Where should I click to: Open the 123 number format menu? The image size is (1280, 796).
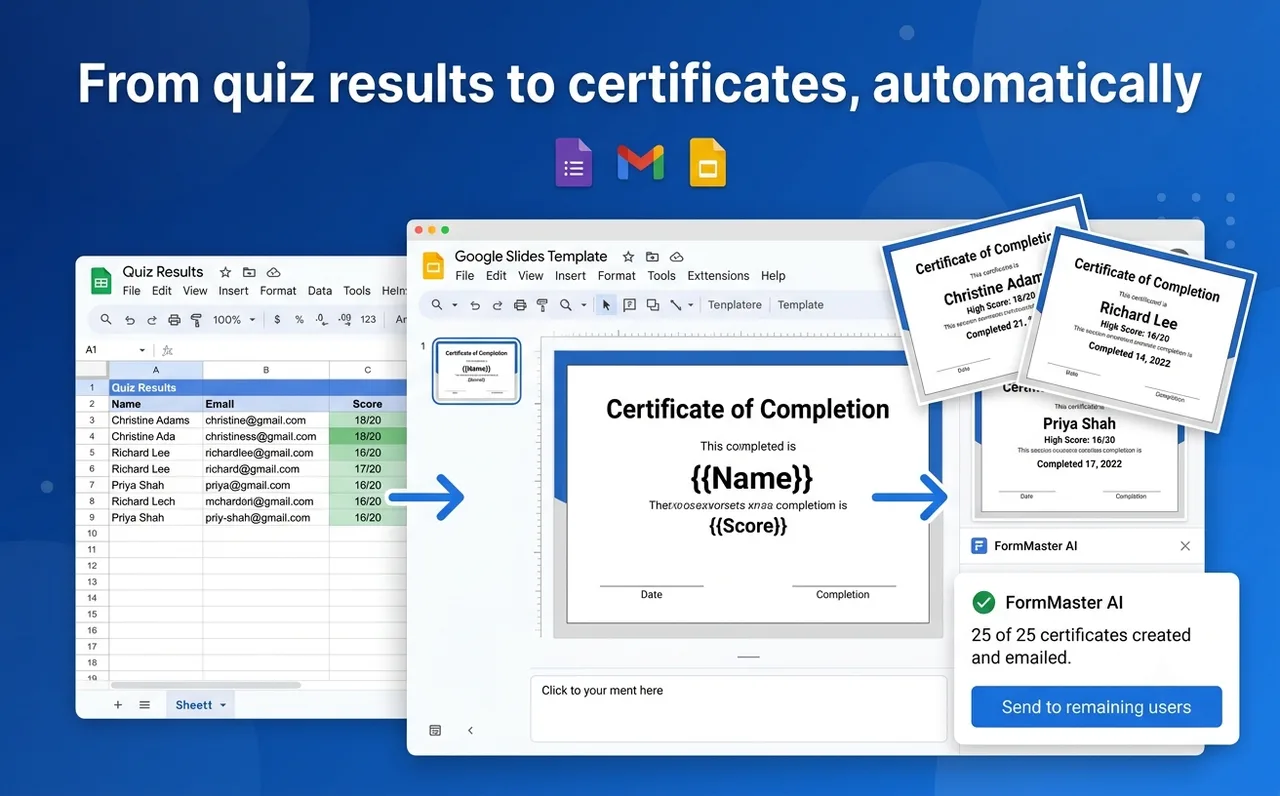tap(368, 320)
